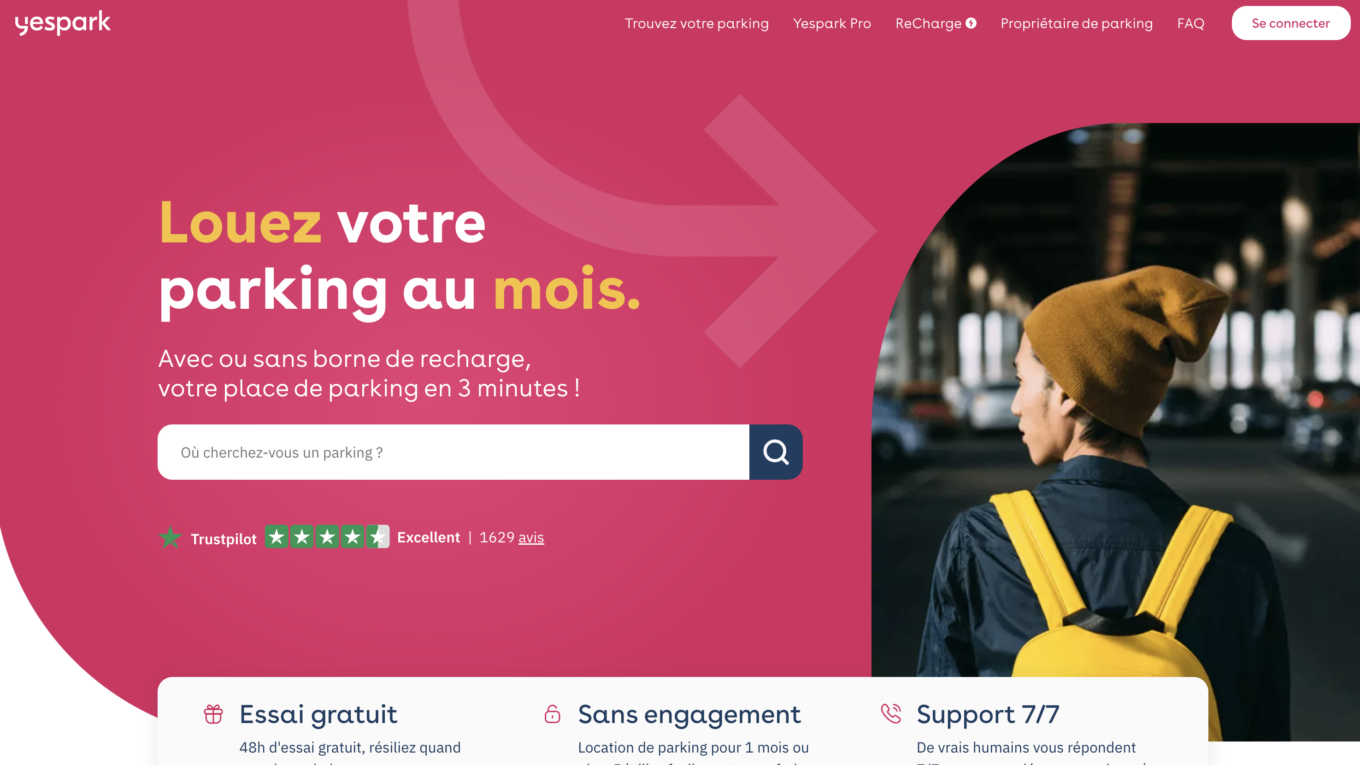
Task: Click the Sans engagement heading
Action: [689, 714]
